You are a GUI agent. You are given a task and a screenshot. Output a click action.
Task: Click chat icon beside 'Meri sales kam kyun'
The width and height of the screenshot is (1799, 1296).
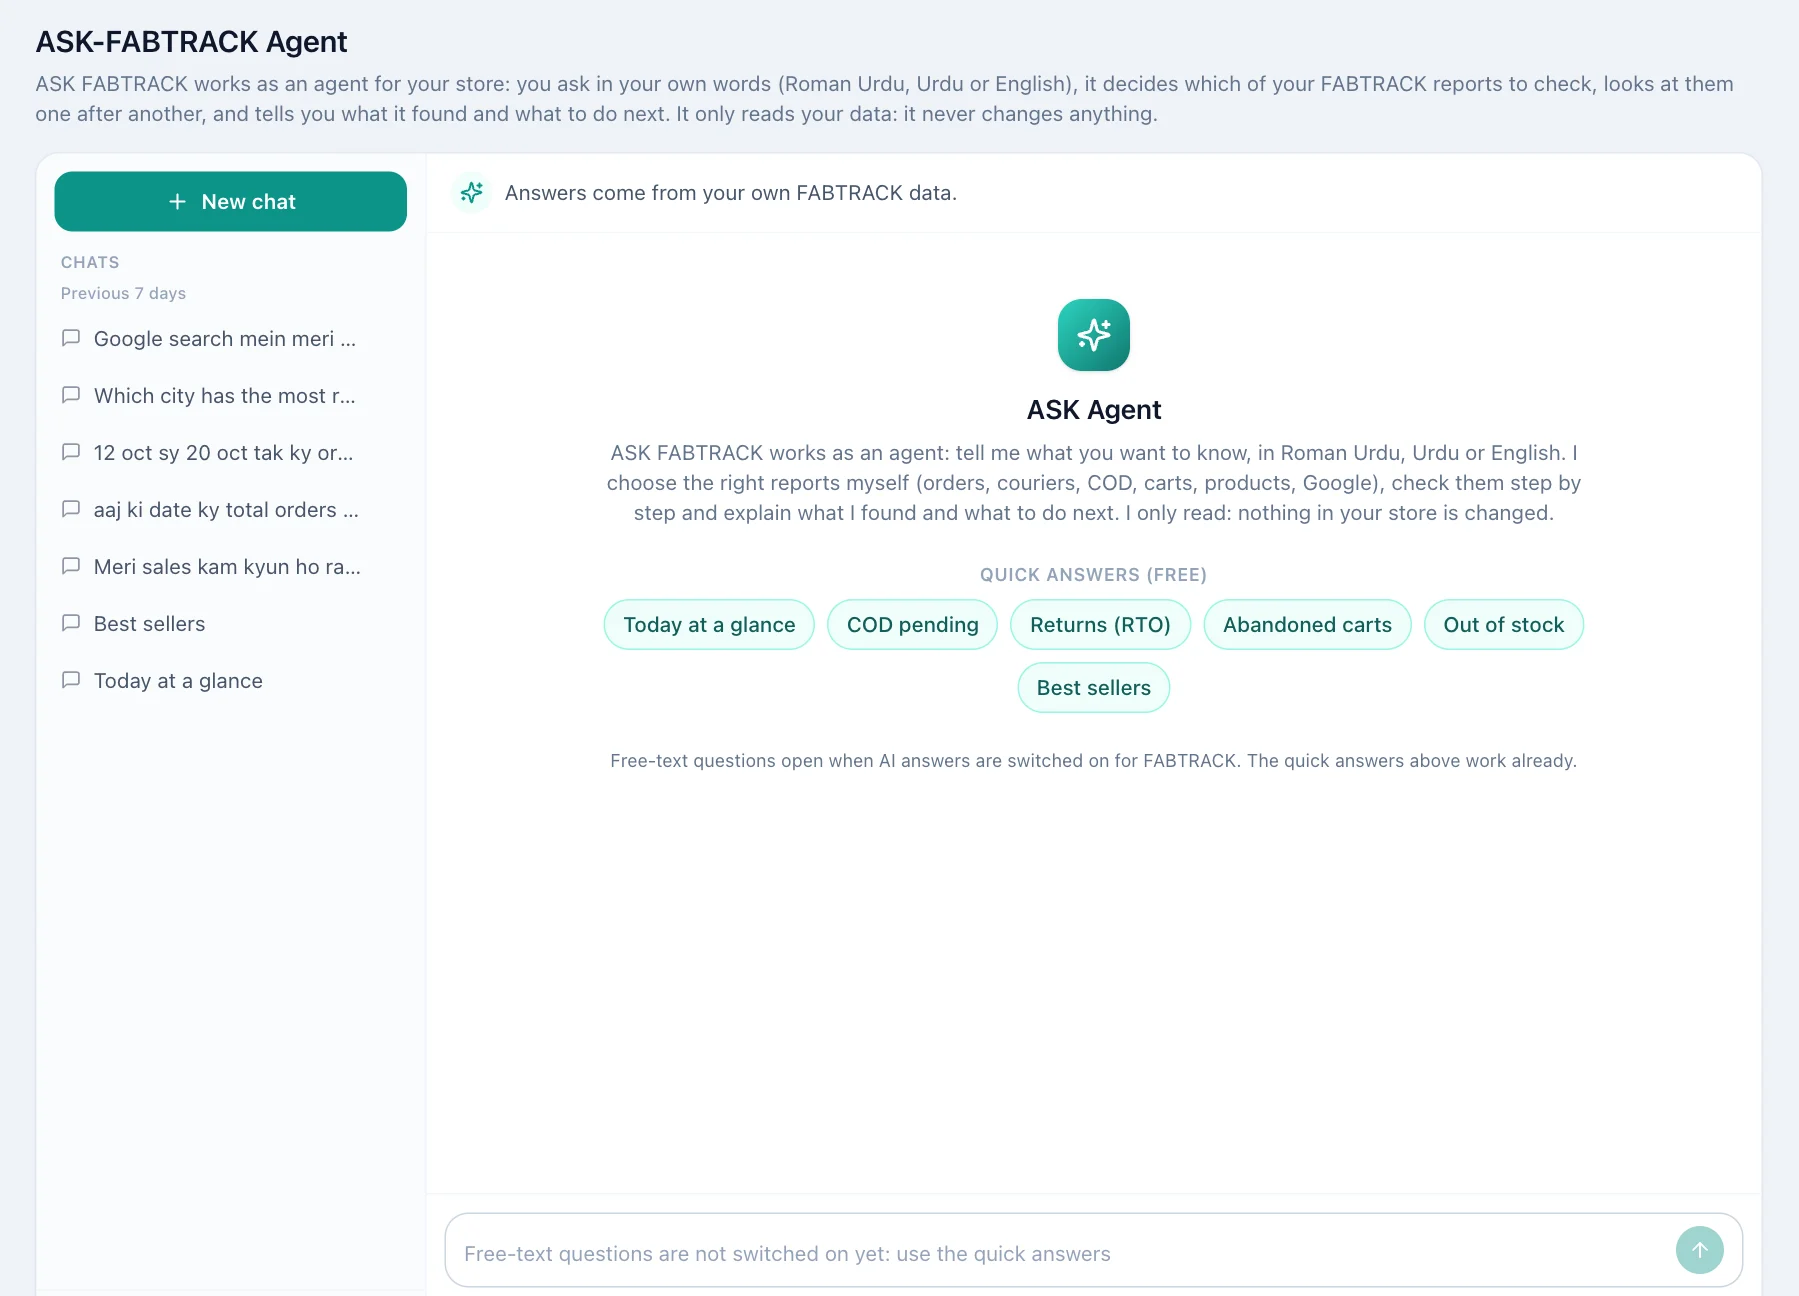71,566
